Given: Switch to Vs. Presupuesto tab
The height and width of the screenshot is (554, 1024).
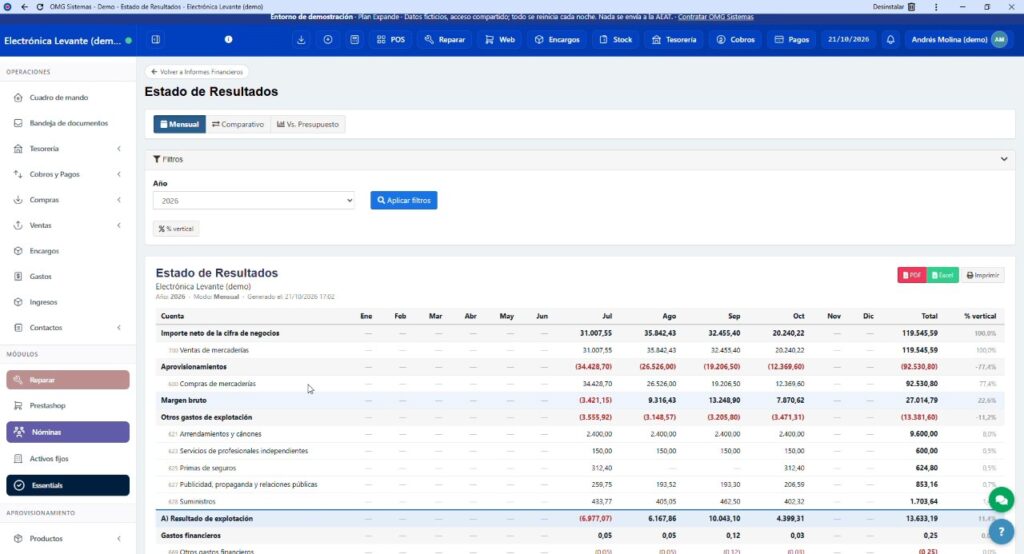Looking at the screenshot, I should coord(308,124).
